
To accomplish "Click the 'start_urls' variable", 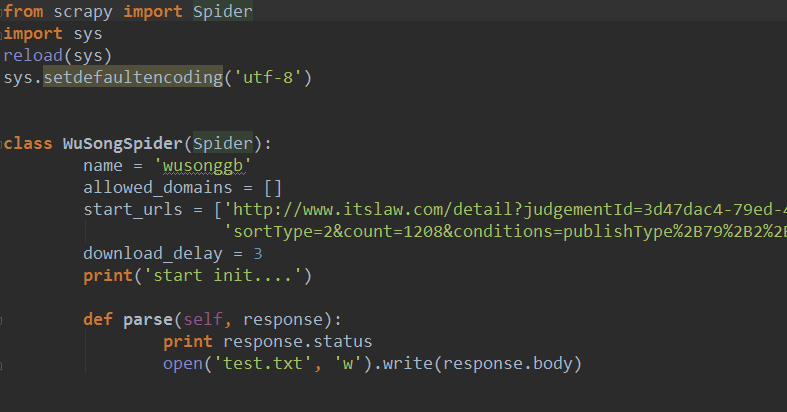I will click(x=133, y=209).
